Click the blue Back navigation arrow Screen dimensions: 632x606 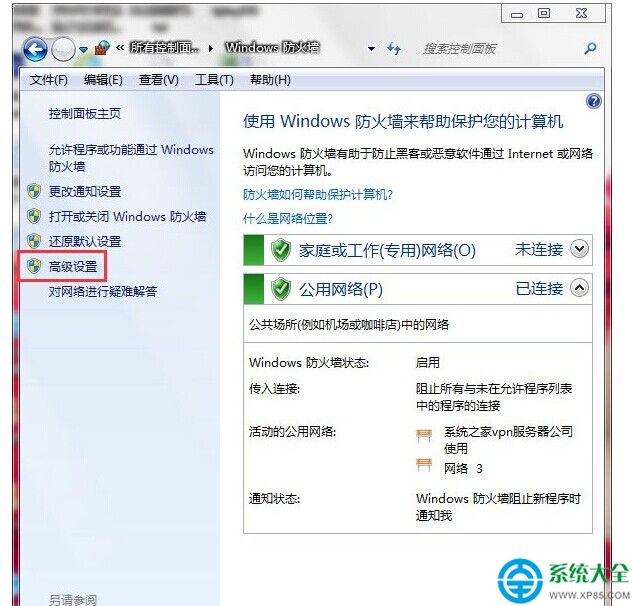35,50
